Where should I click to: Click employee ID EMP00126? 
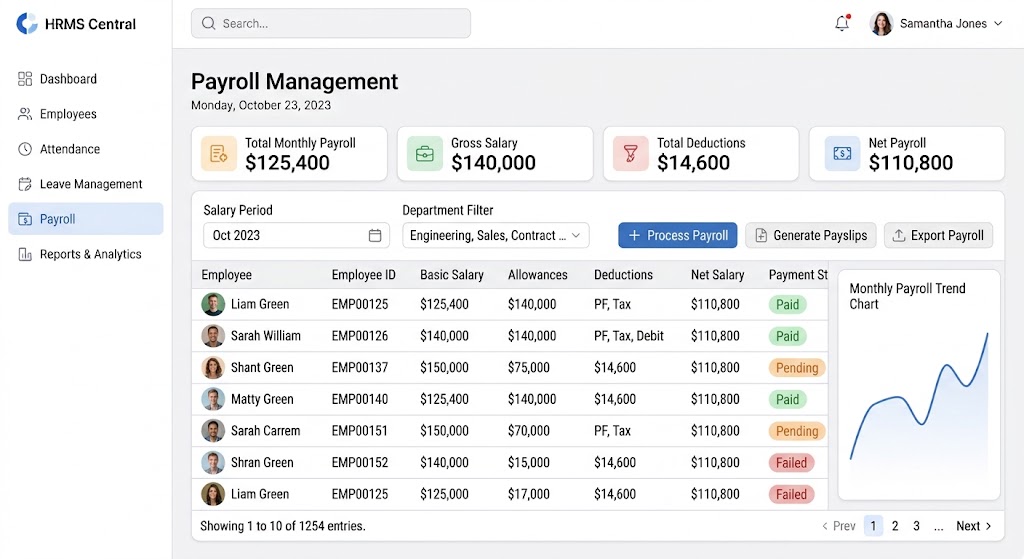[360, 336]
